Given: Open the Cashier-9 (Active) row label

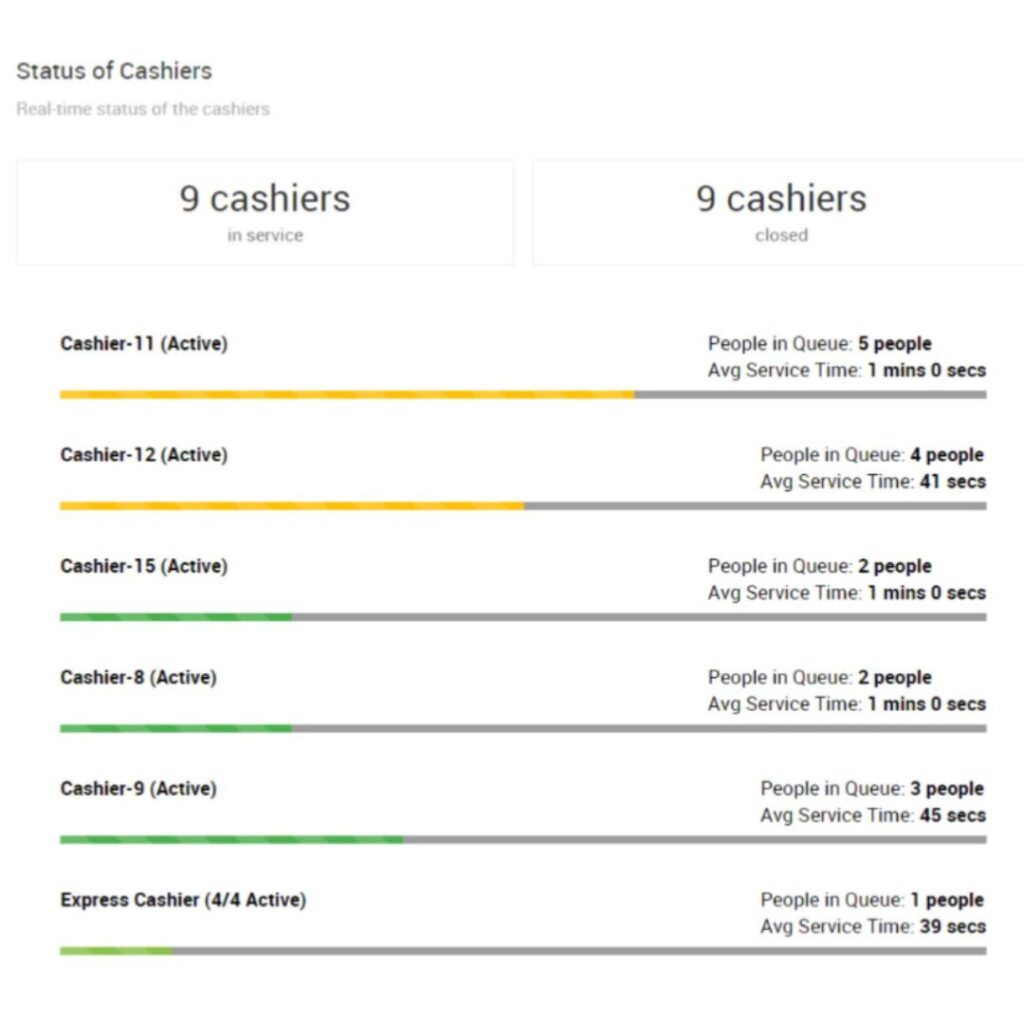Looking at the screenshot, I should pyautogui.click(x=138, y=788).
